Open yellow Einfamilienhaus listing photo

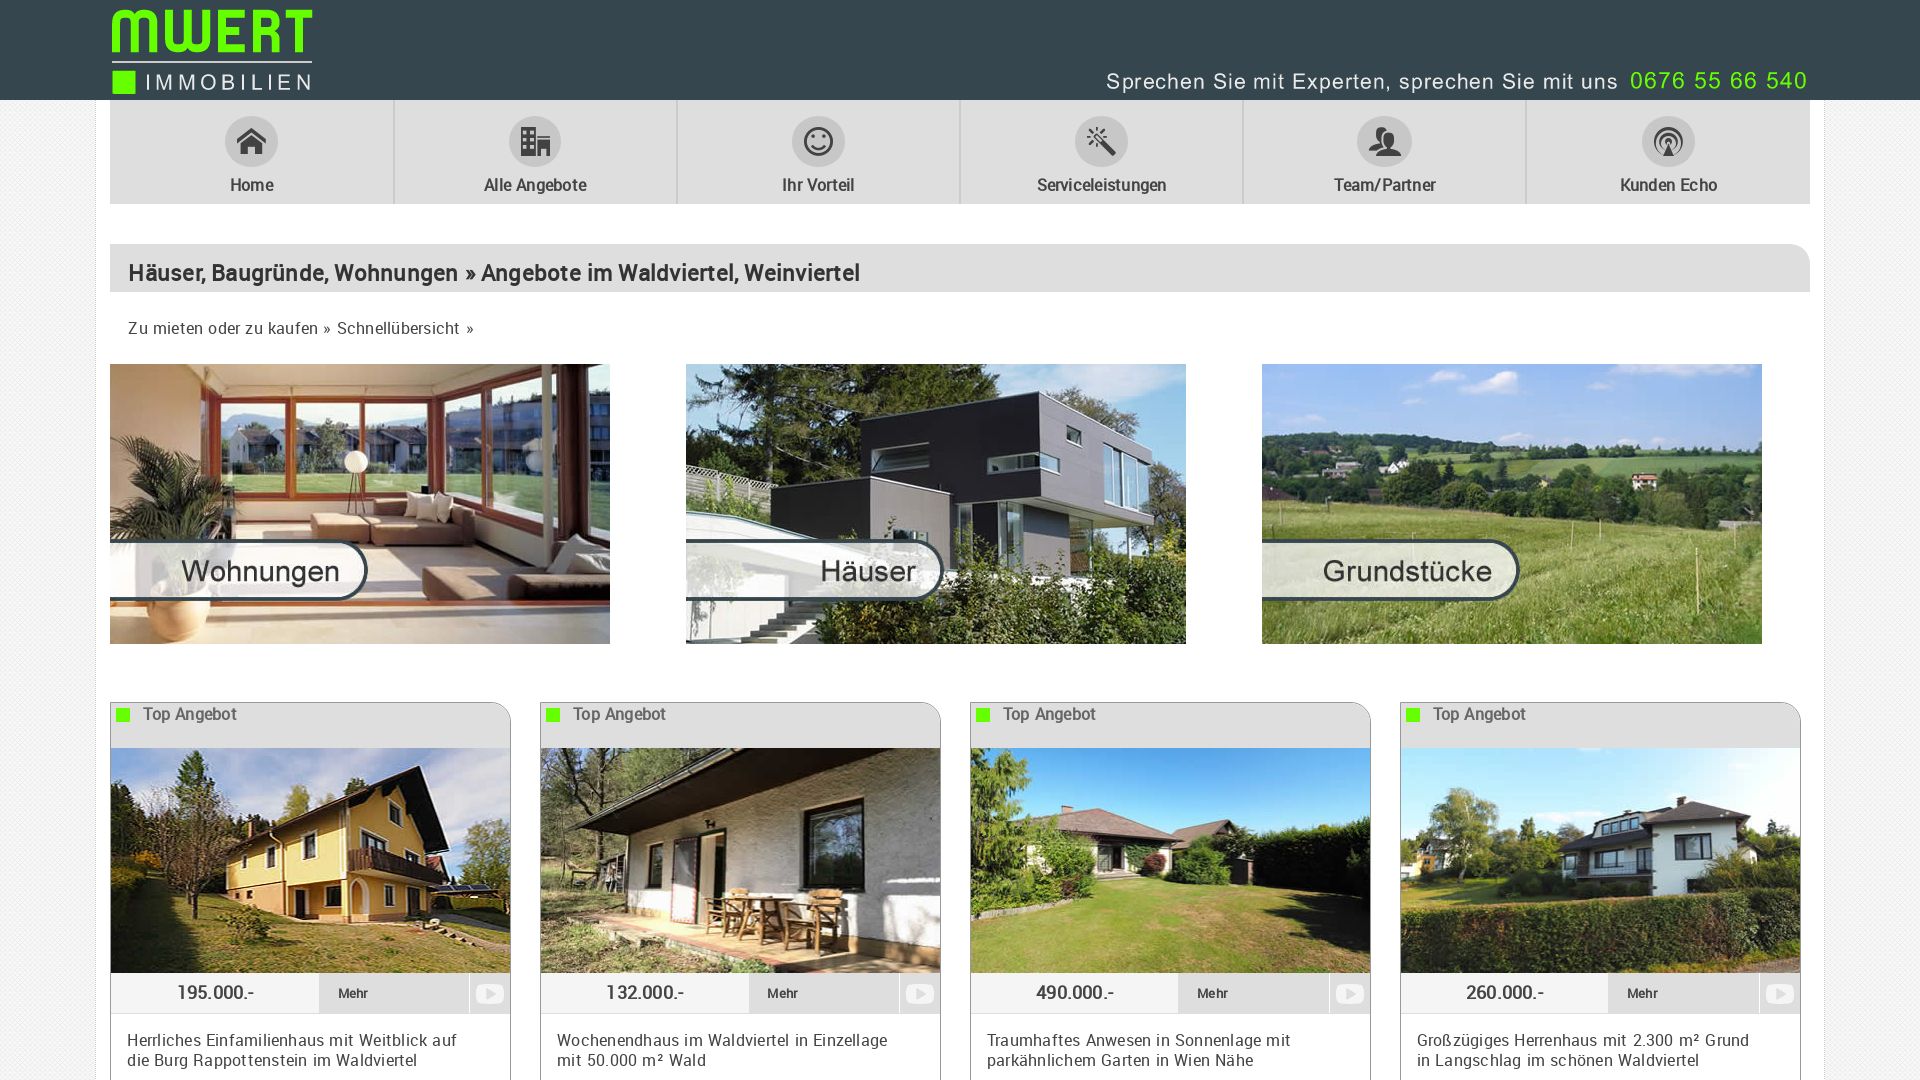tap(310, 860)
